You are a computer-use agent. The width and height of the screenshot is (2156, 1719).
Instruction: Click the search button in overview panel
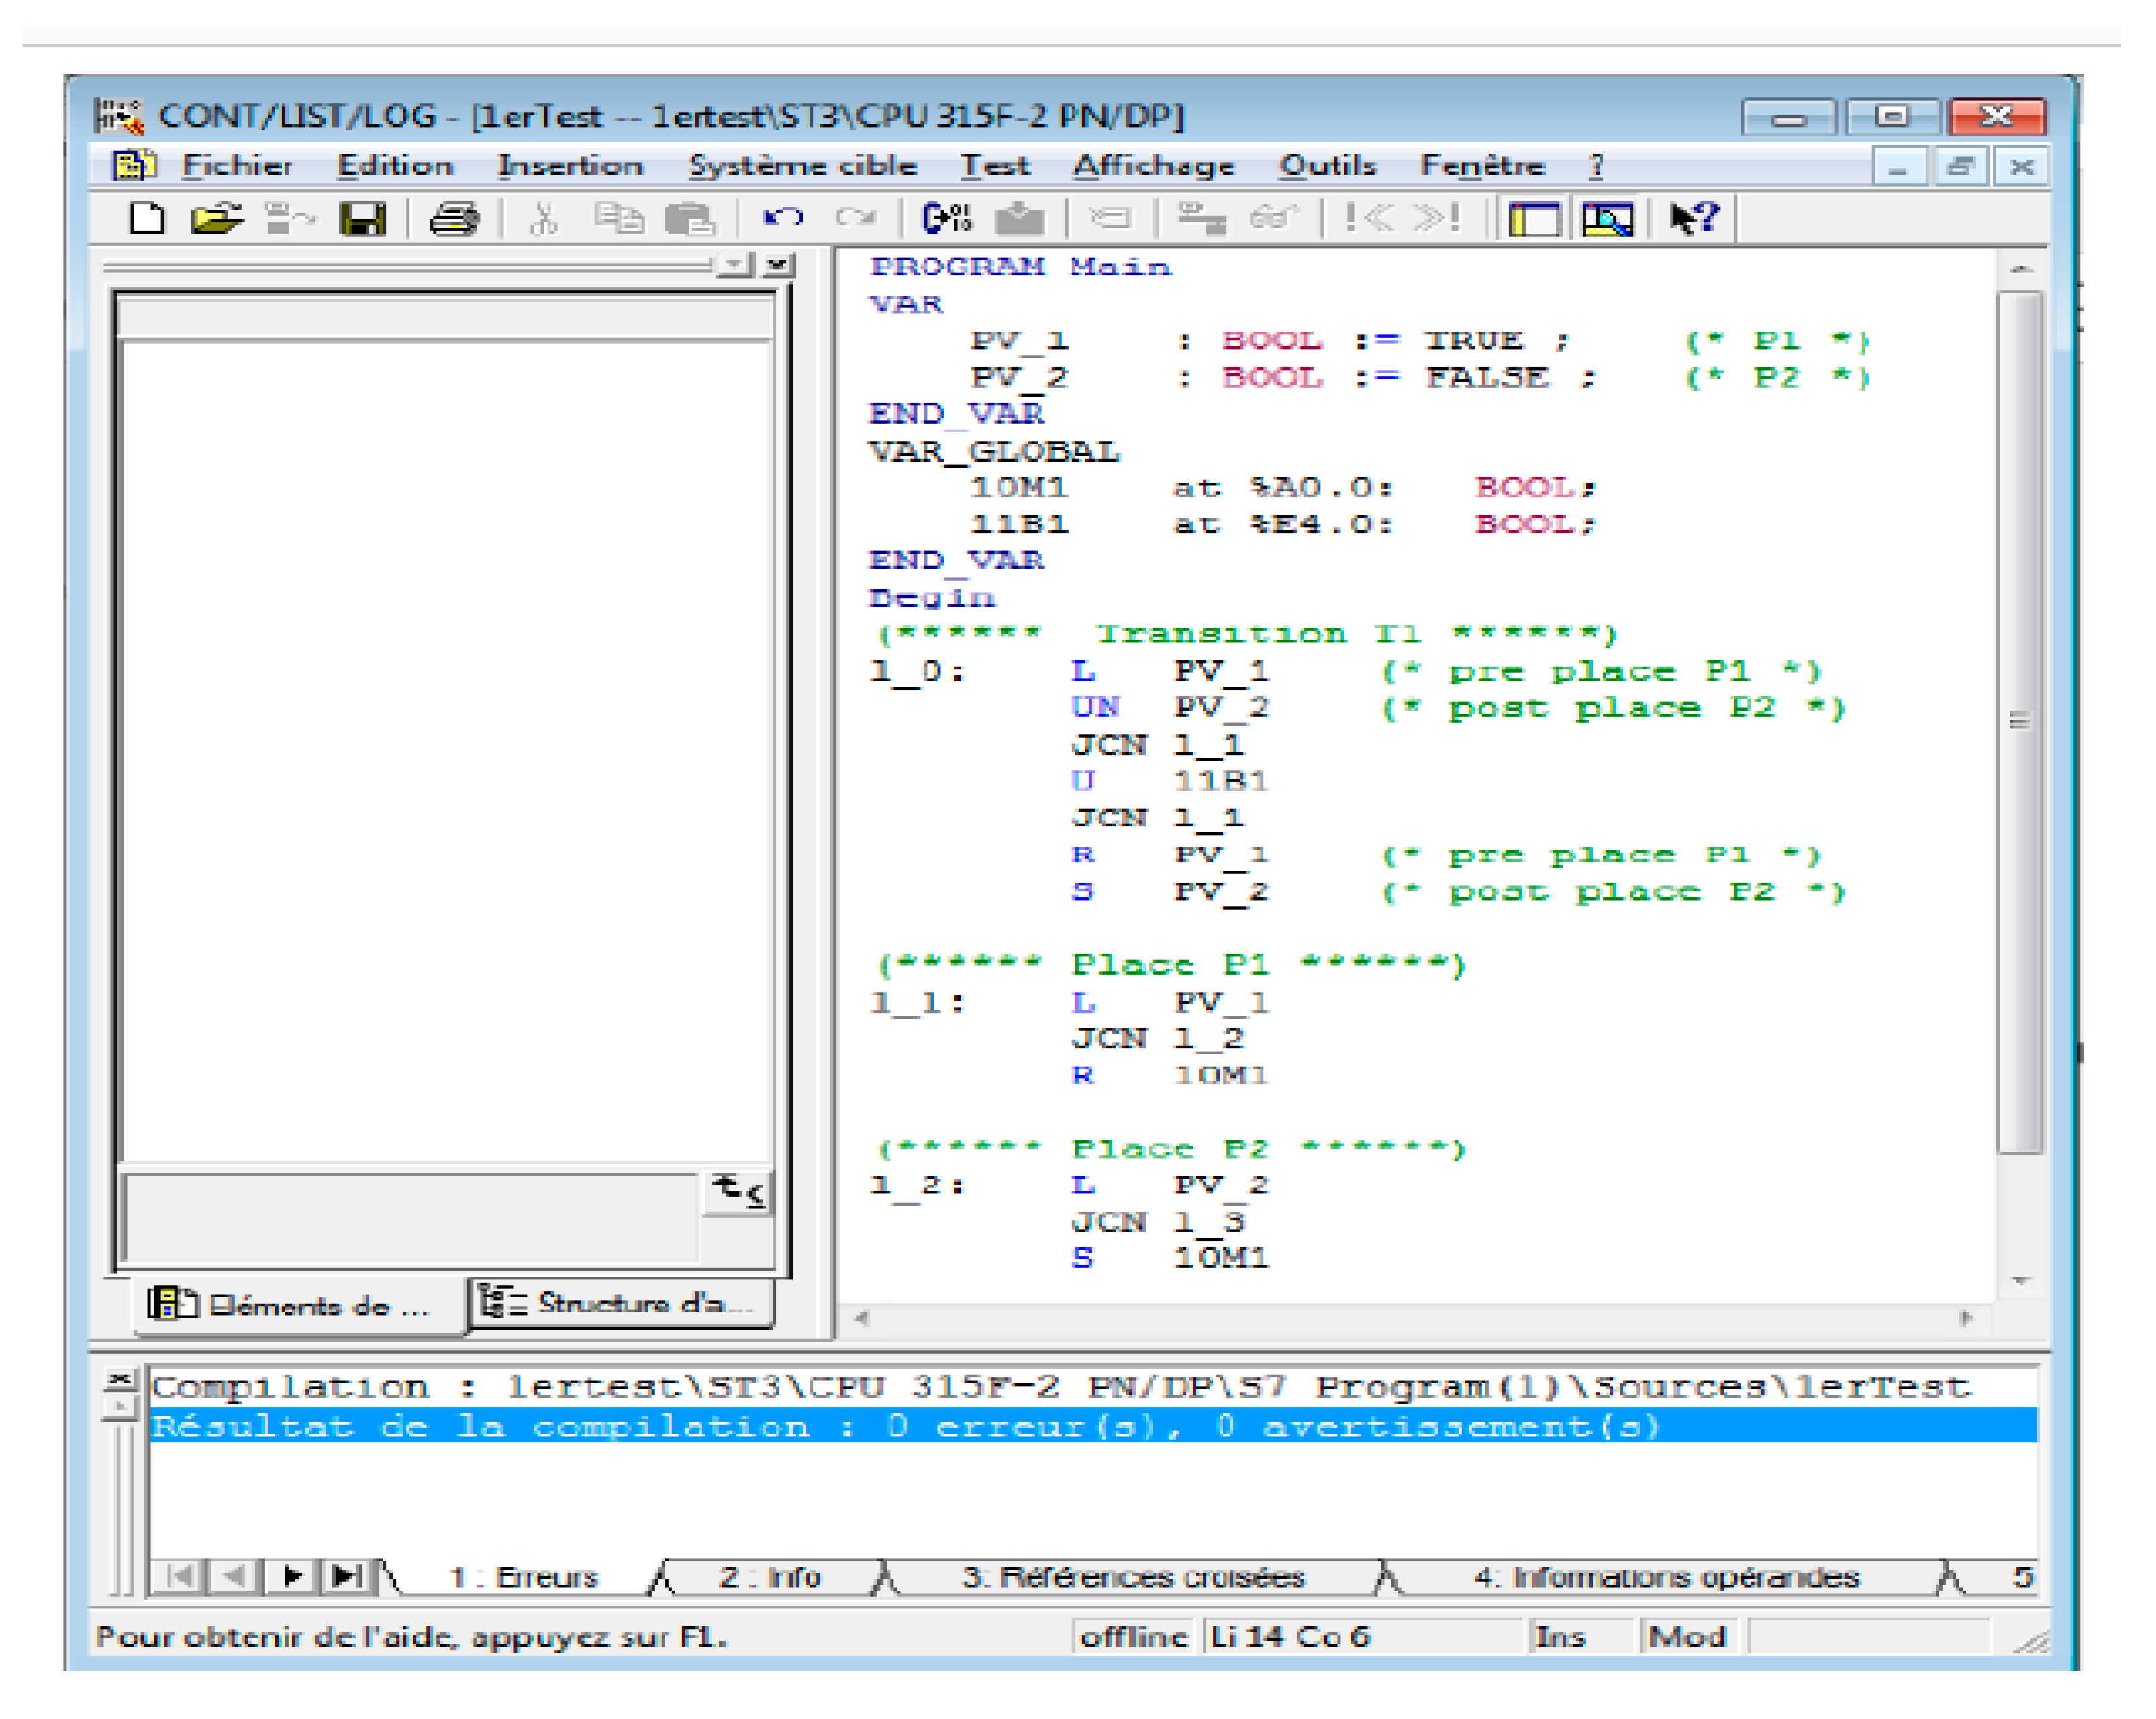pos(738,1191)
